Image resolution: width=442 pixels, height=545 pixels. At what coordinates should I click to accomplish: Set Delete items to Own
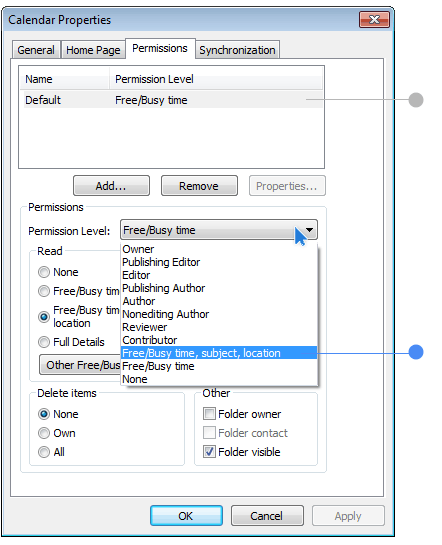click(44, 433)
